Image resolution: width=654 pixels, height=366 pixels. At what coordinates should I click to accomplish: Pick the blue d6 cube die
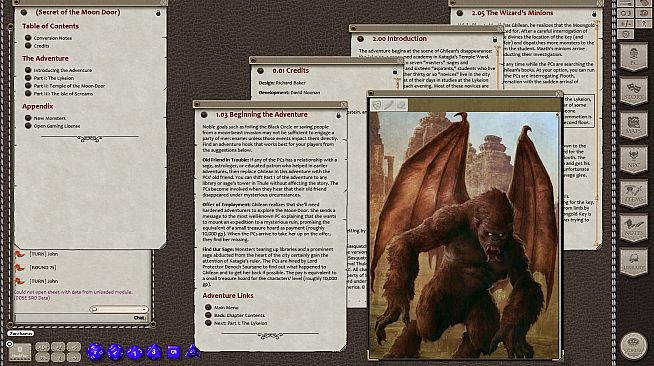pos(173,352)
